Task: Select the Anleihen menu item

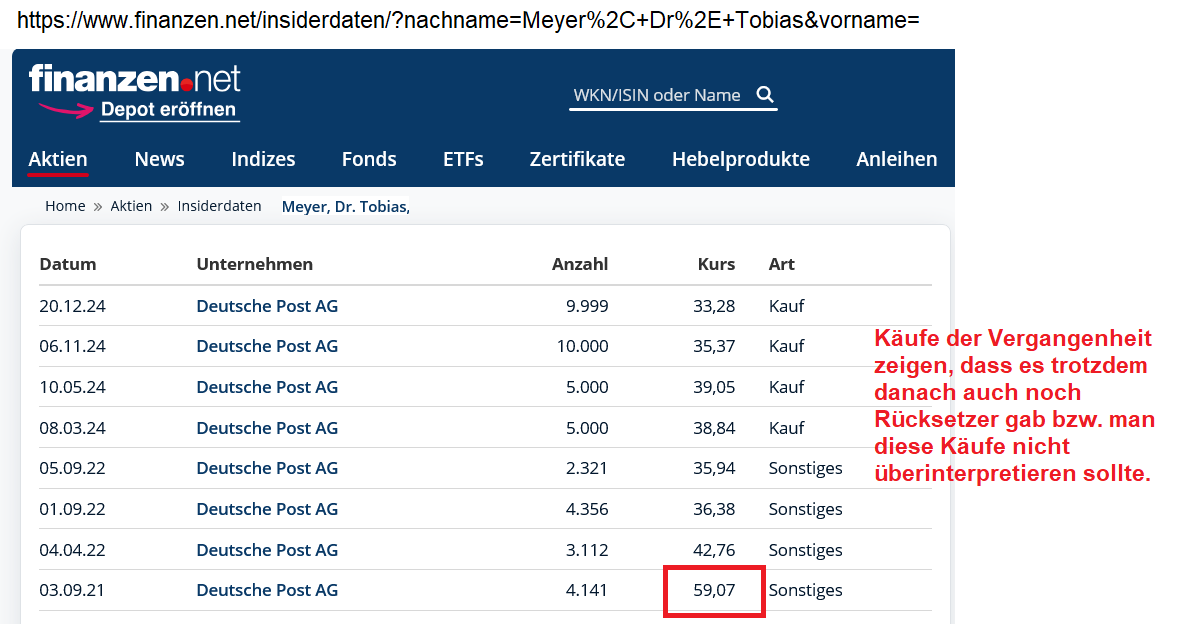Action: 896,158
